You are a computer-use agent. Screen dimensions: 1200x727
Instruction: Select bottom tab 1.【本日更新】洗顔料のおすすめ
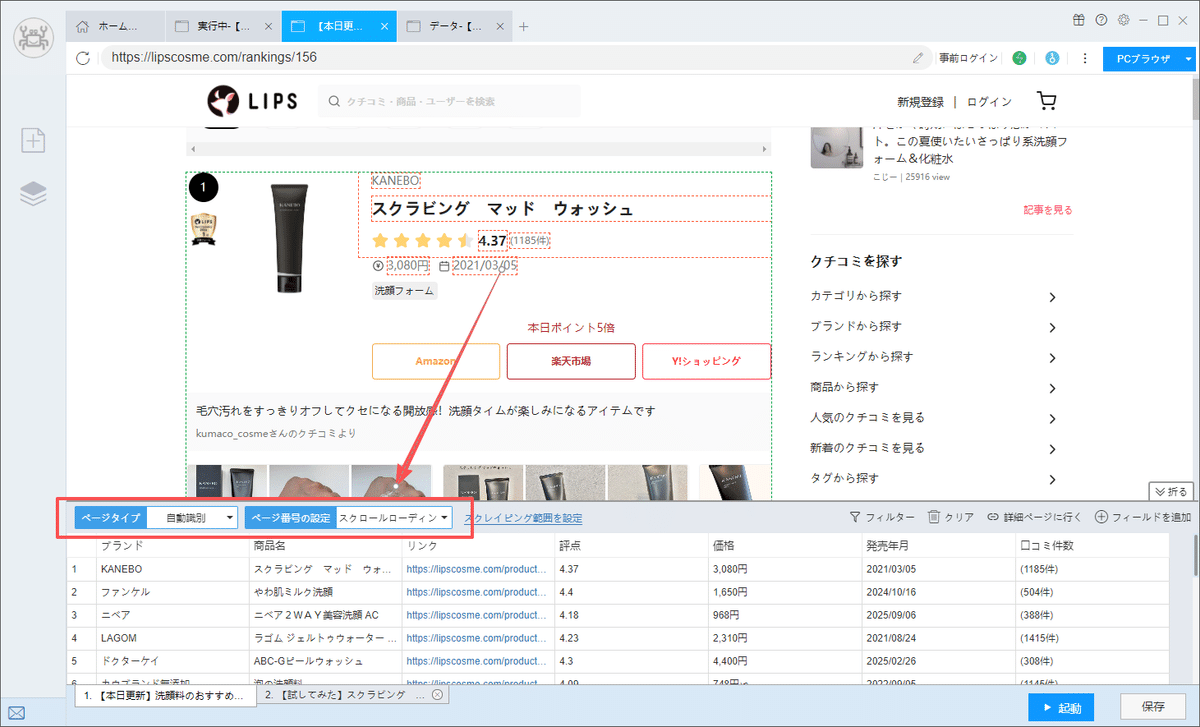tap(166, 694)
